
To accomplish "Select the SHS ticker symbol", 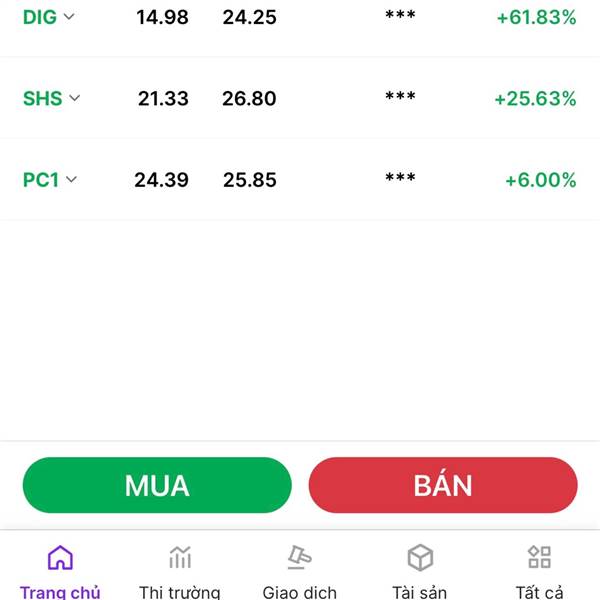I will click(x=42, y=98).
